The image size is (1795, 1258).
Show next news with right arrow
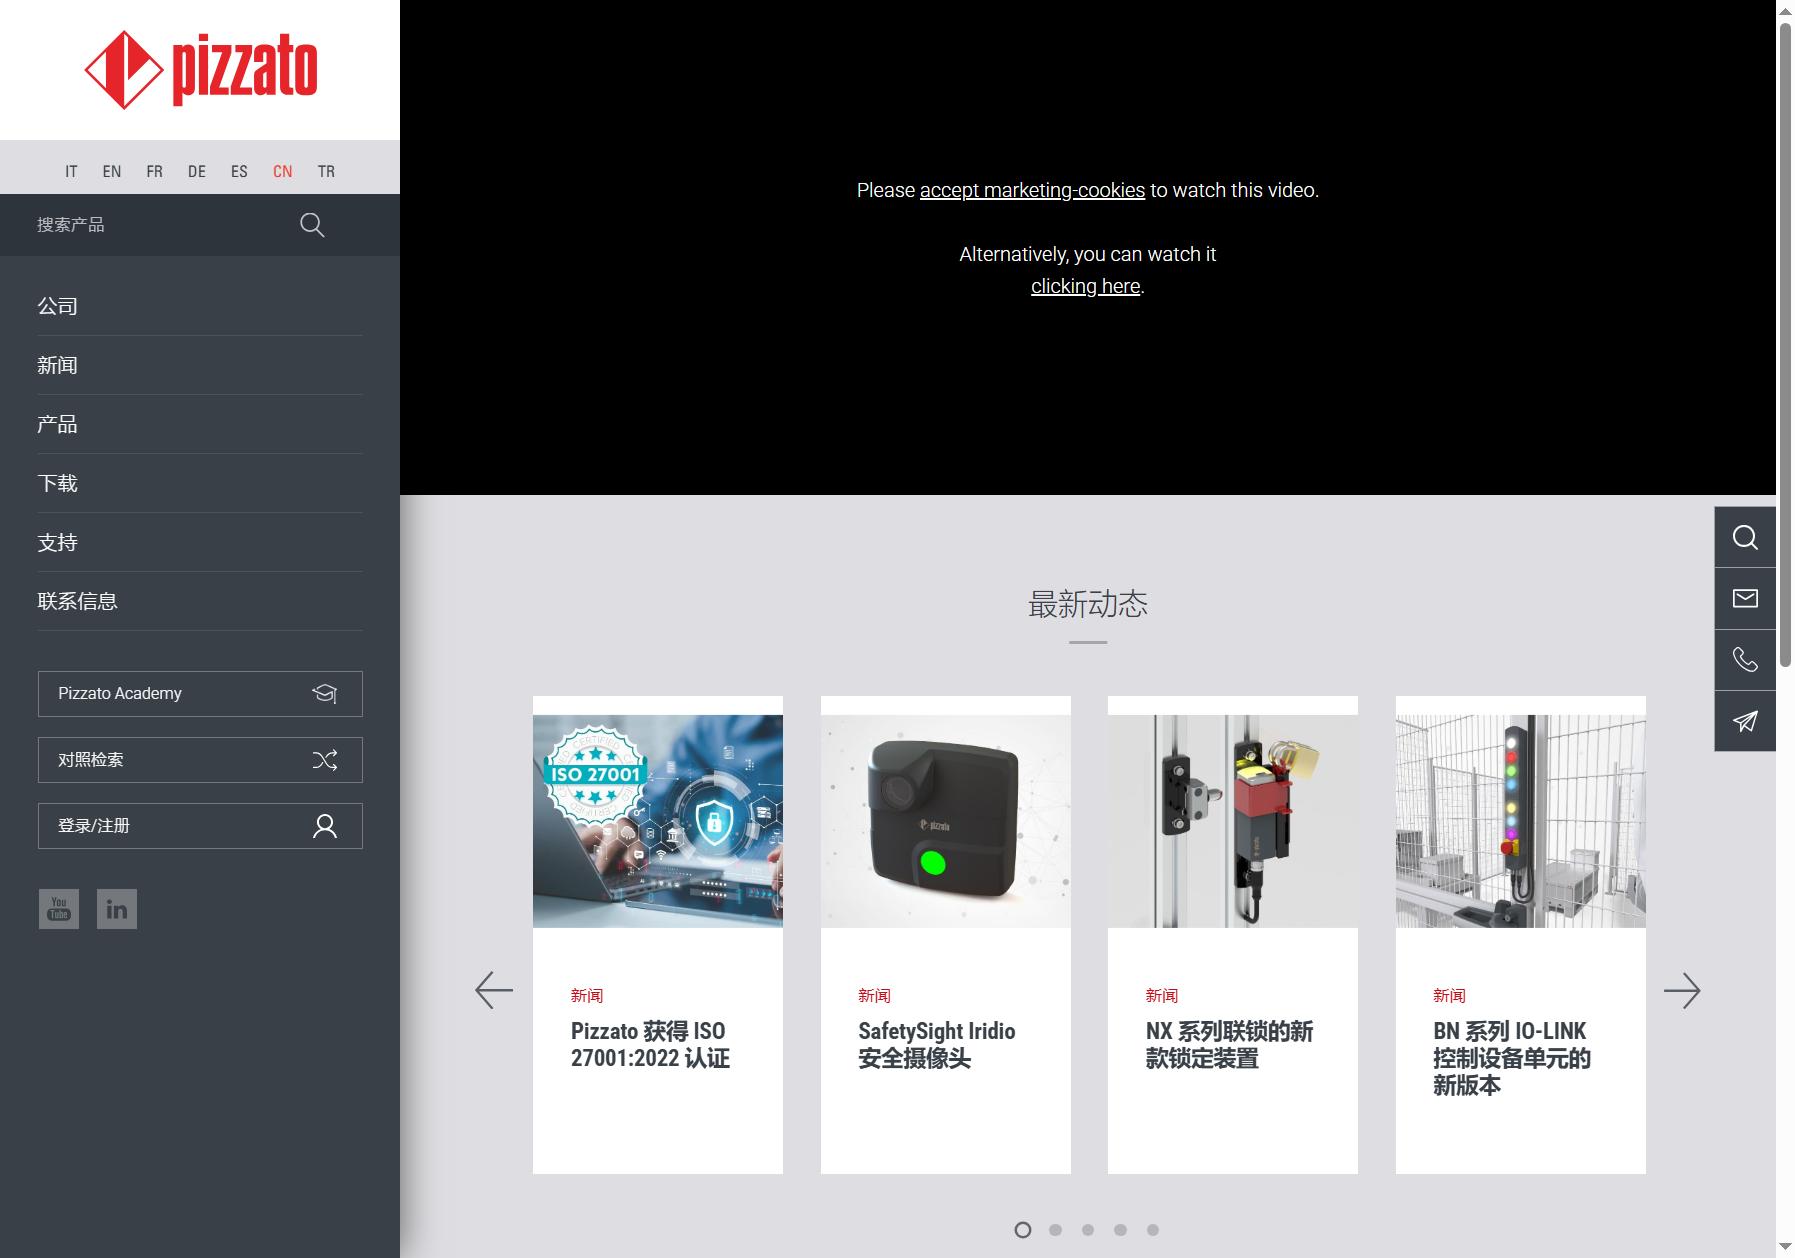click(x=1682, y=991)
